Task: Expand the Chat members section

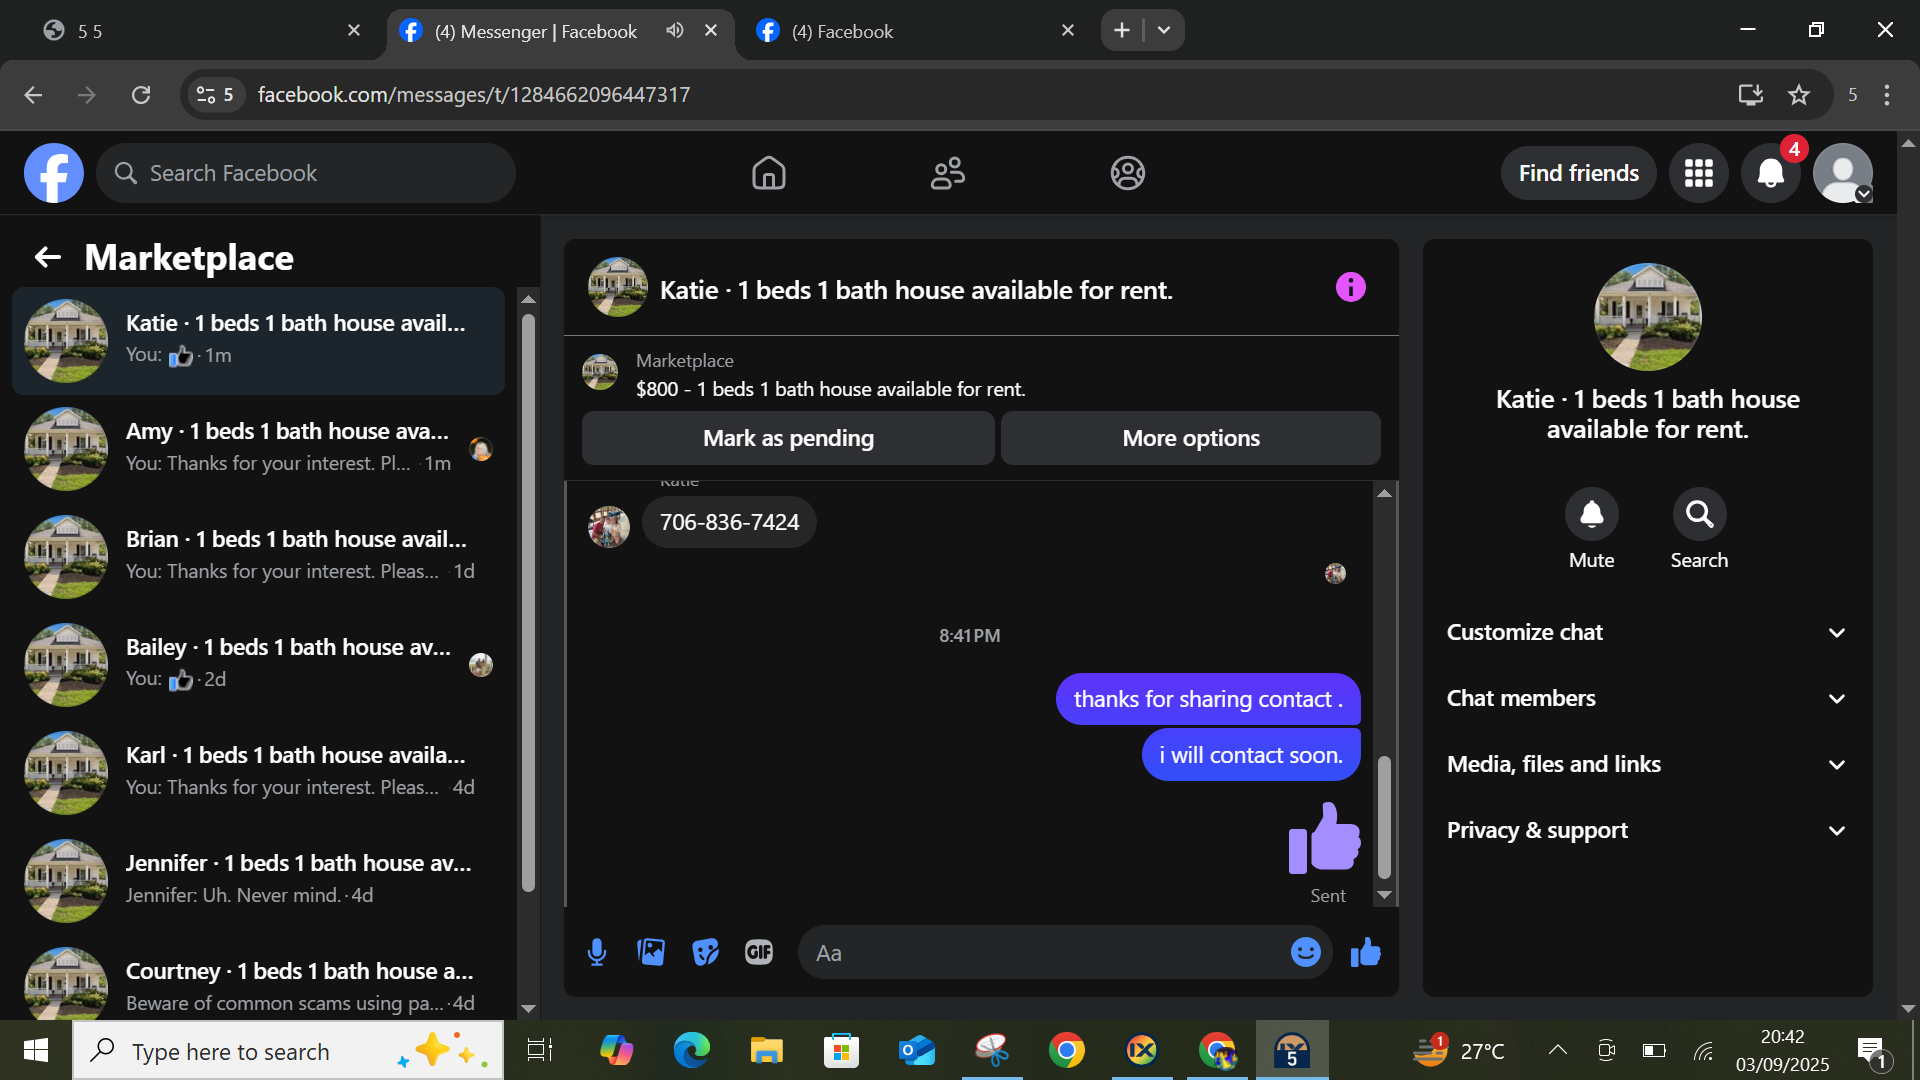Action: (1647, 698)
